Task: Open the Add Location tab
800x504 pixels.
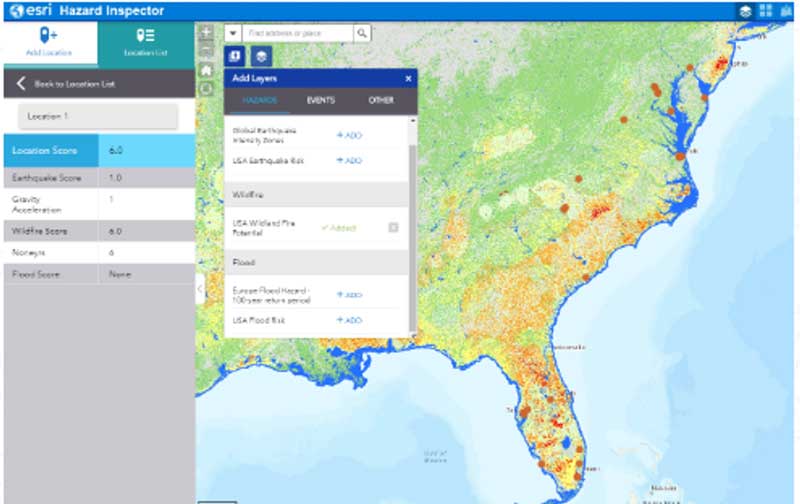Action: 48,42
